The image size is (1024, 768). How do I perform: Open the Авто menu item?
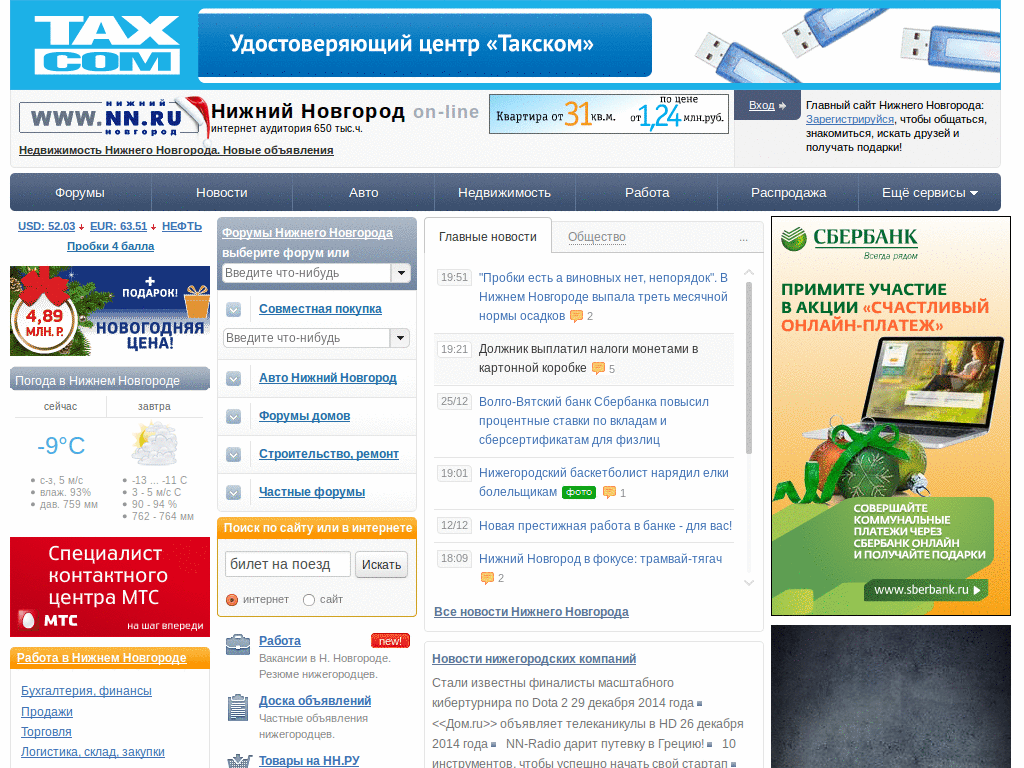pyautogui.click(x=364, y=193)
